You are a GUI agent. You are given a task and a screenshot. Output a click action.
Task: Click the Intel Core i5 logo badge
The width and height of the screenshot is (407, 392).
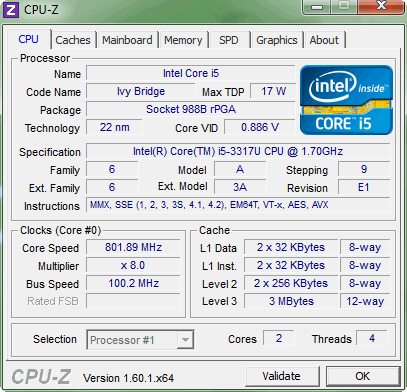(346, 100)
